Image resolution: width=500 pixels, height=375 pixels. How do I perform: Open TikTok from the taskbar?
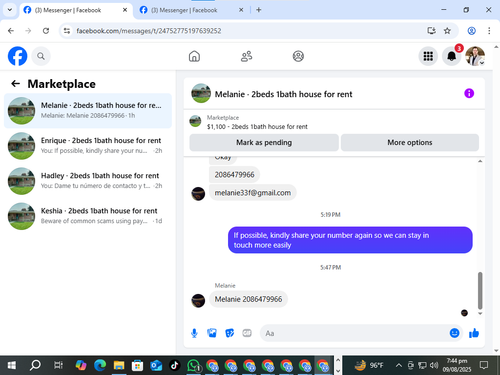pos(174,365)
